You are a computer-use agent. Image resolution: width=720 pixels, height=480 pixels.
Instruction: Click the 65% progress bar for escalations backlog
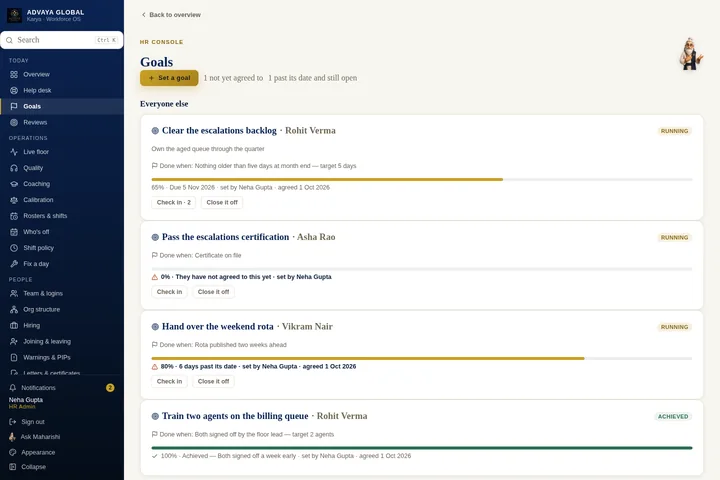[x=422, y=180]
